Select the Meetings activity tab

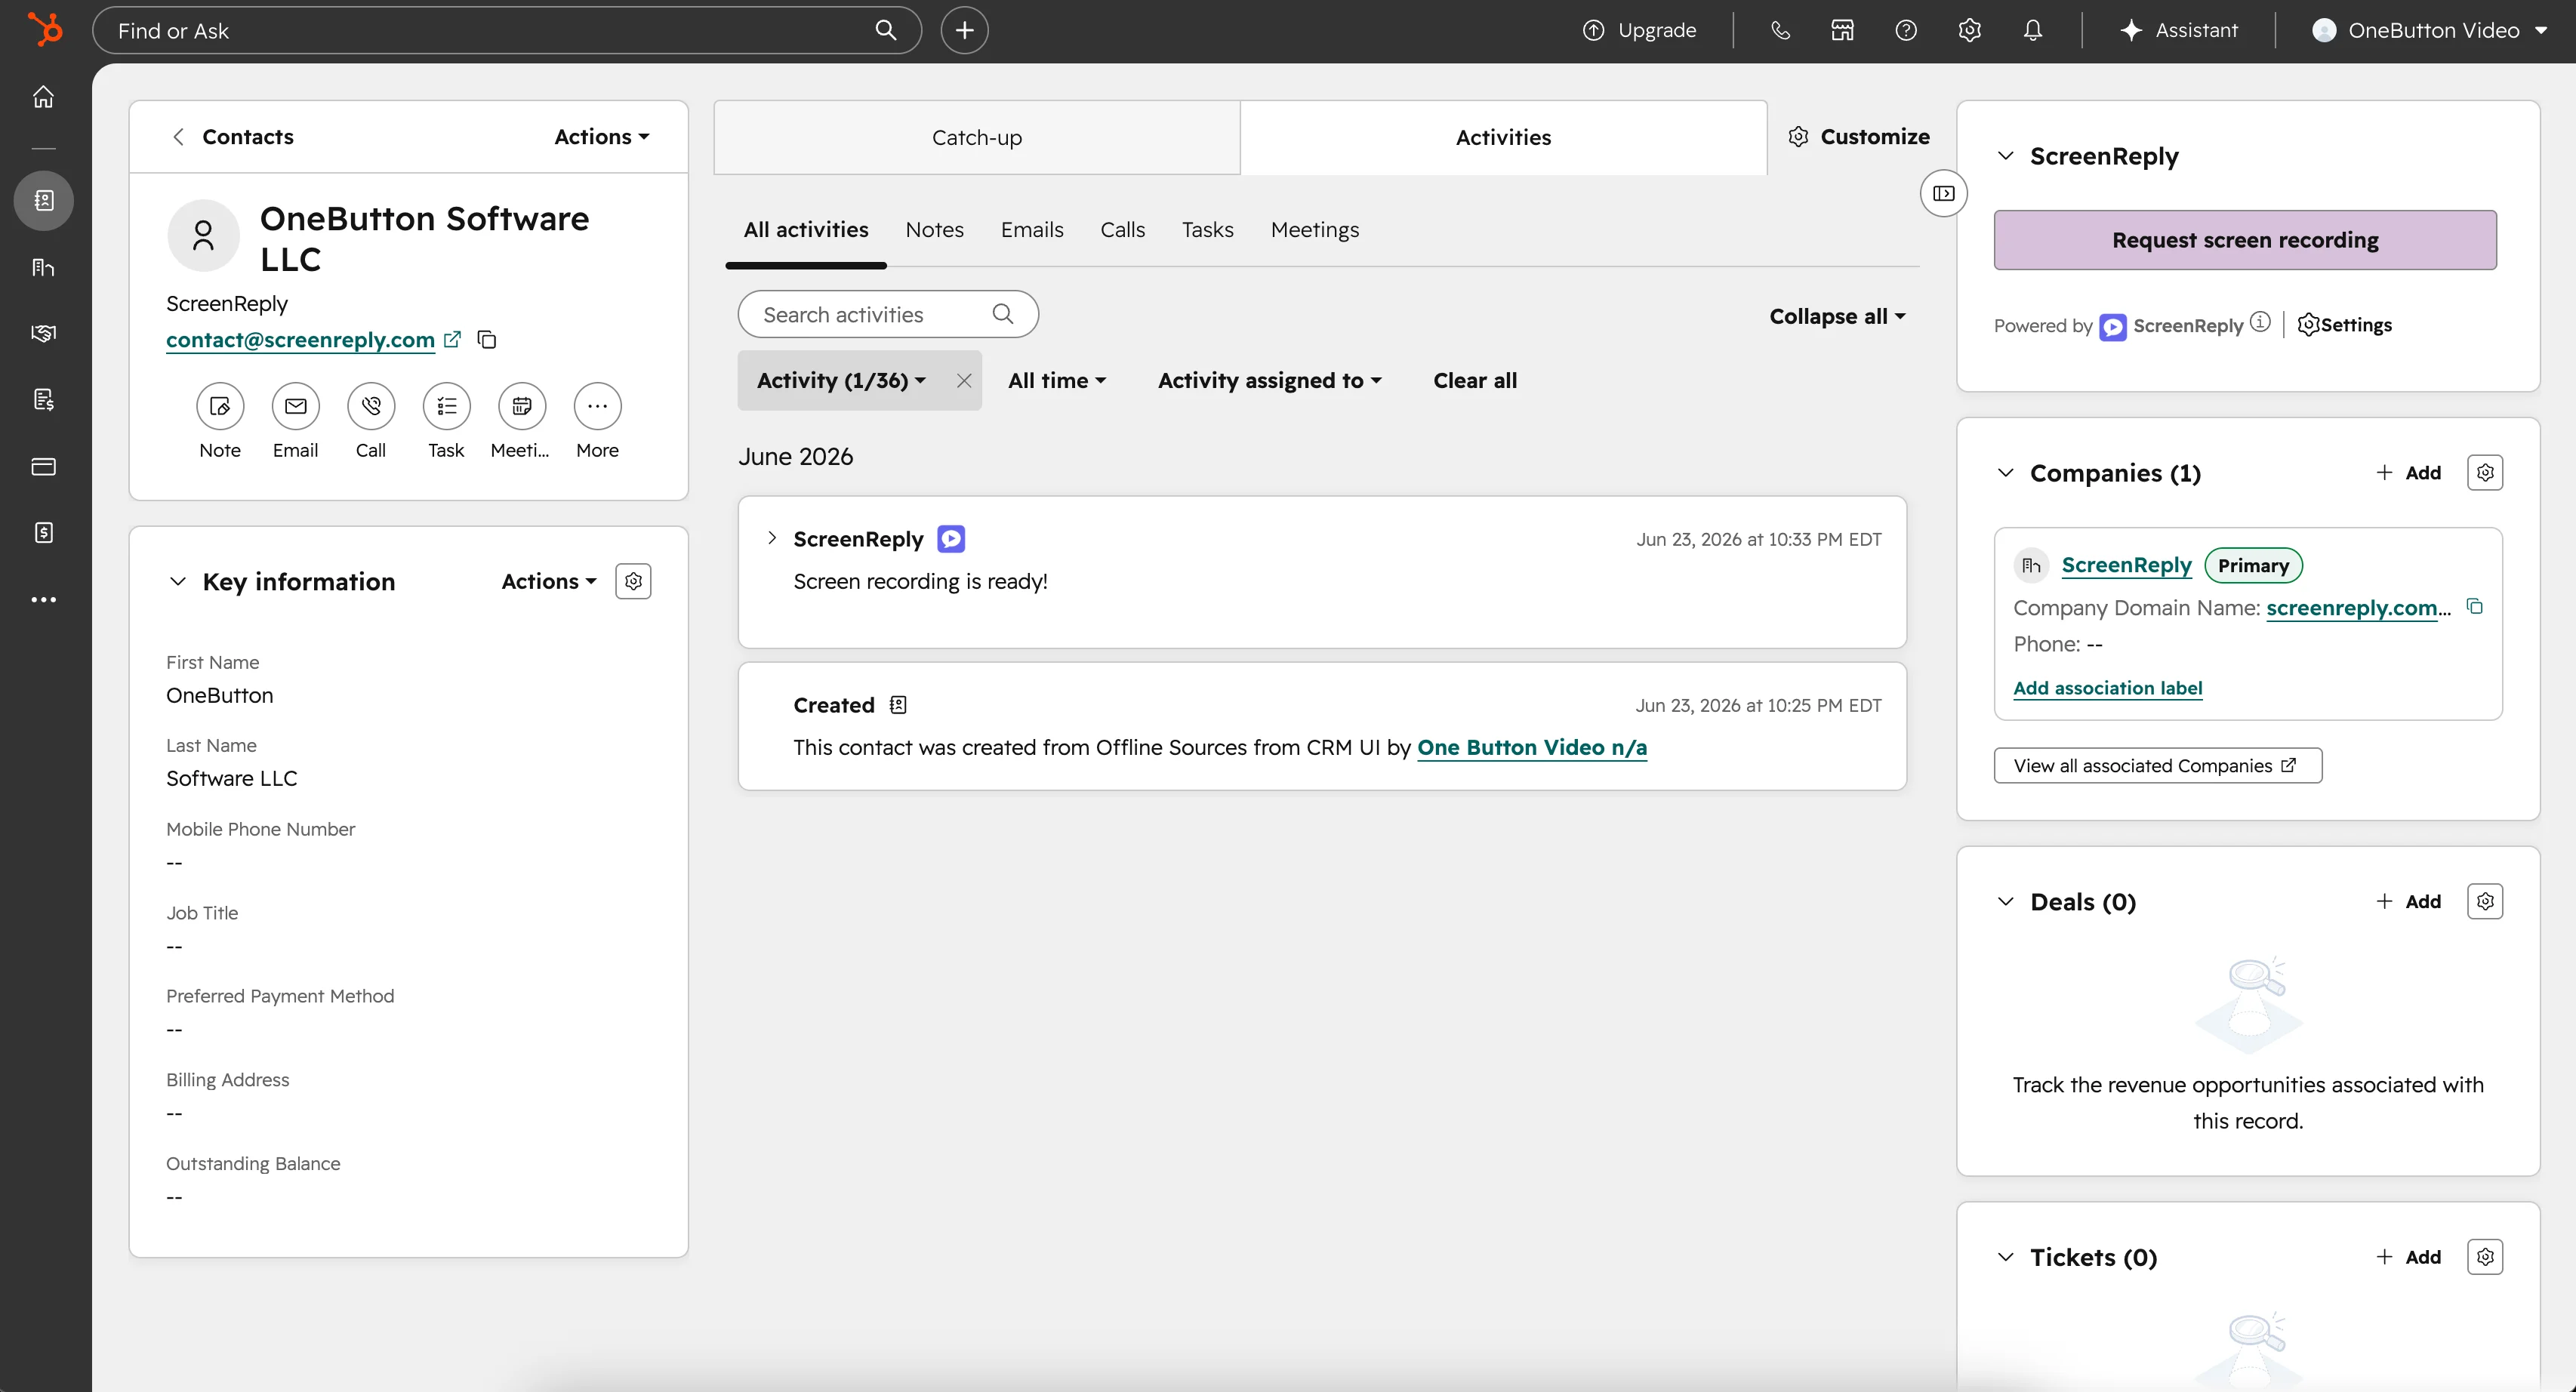[1314, 230]
